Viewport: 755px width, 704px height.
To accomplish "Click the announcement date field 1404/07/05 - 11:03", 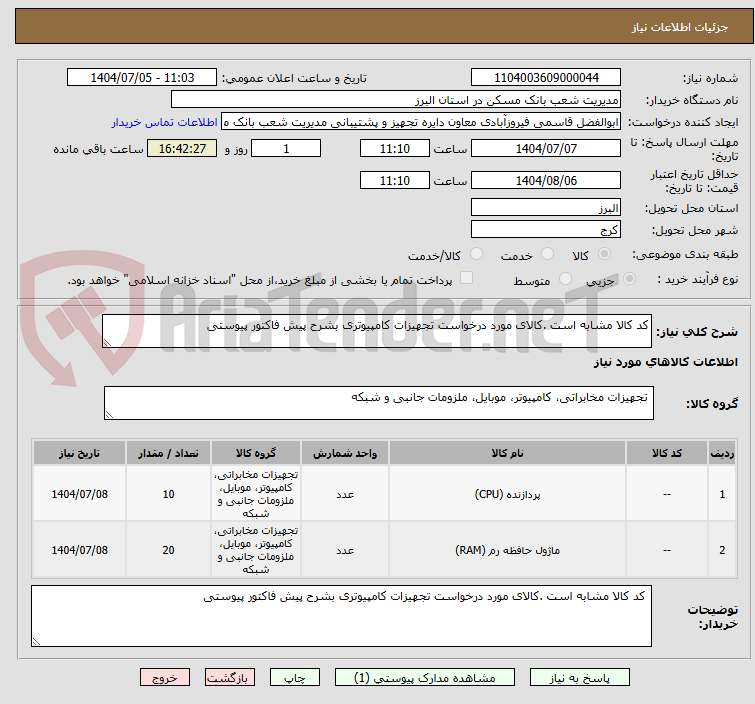I will pyautogui.click(x=142, y=78).
